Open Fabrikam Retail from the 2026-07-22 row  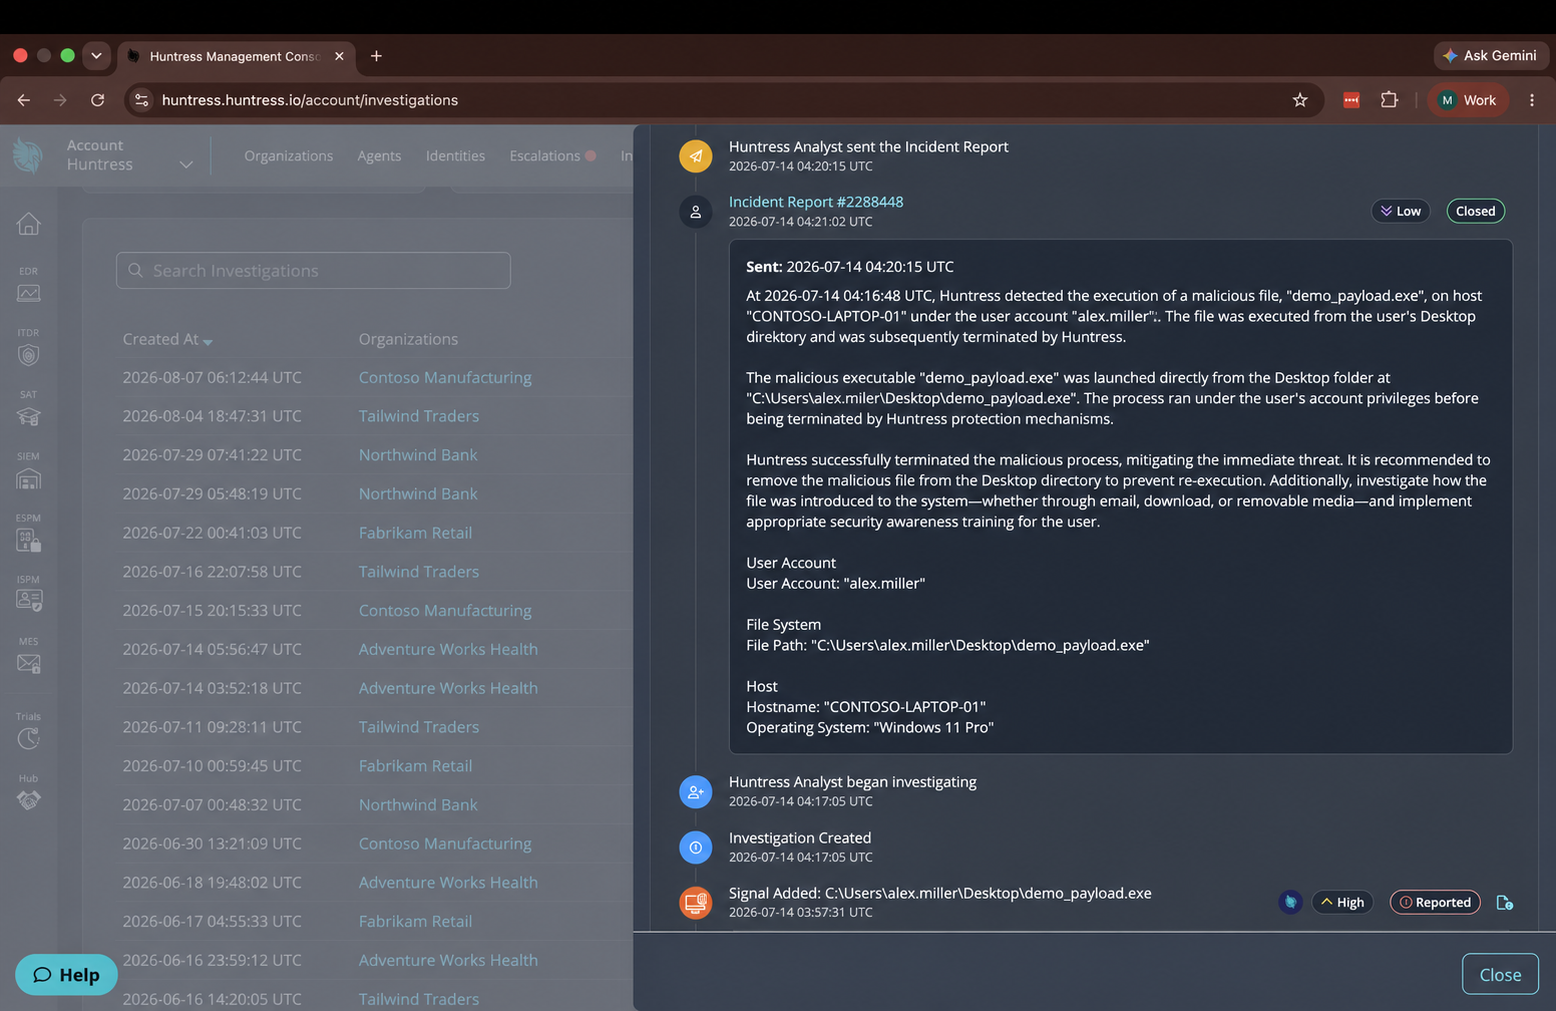(x=415, y=533)
